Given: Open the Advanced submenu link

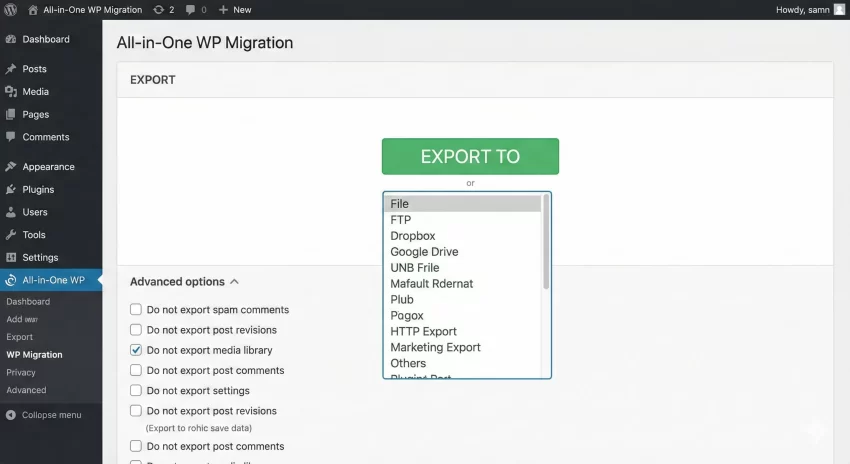Looking at the screenshot, I should click(26, 390).
